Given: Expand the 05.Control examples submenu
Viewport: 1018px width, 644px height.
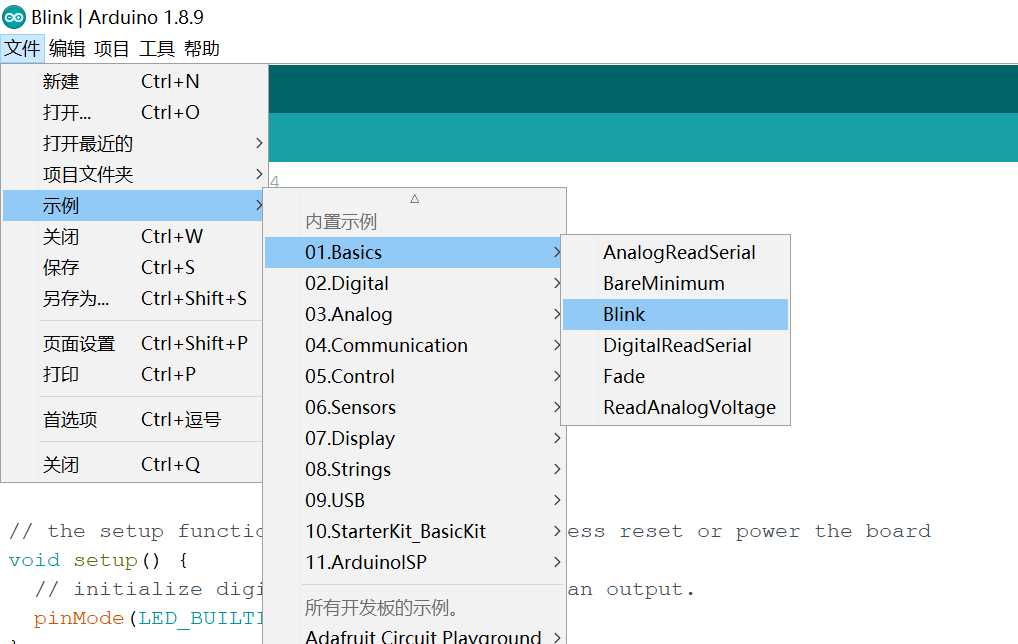Looking at the screenshot, I should (x=414, y=377).
